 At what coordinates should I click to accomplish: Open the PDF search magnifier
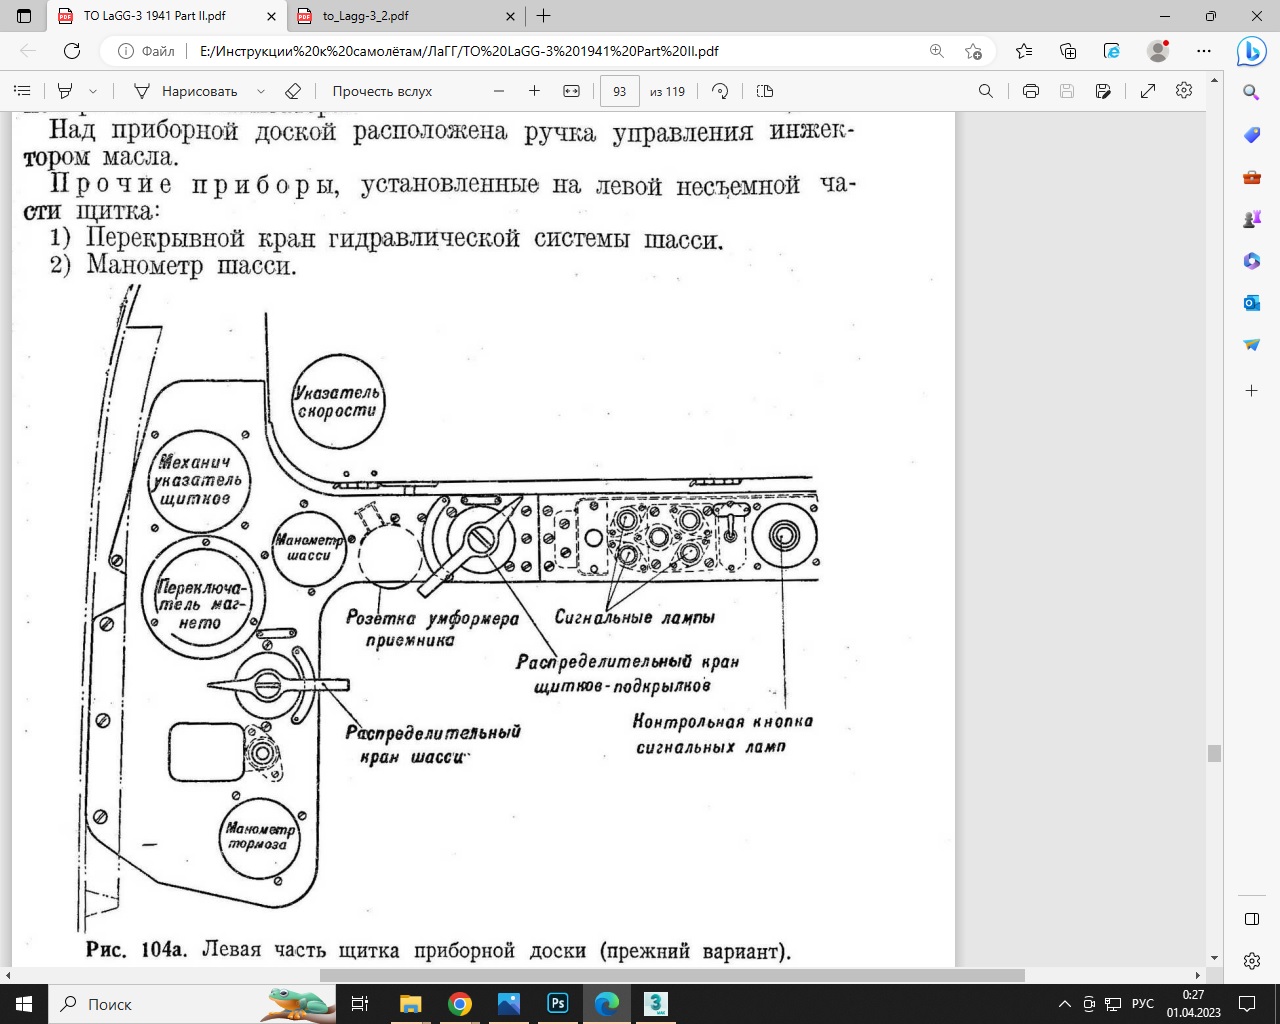point(986,91)
